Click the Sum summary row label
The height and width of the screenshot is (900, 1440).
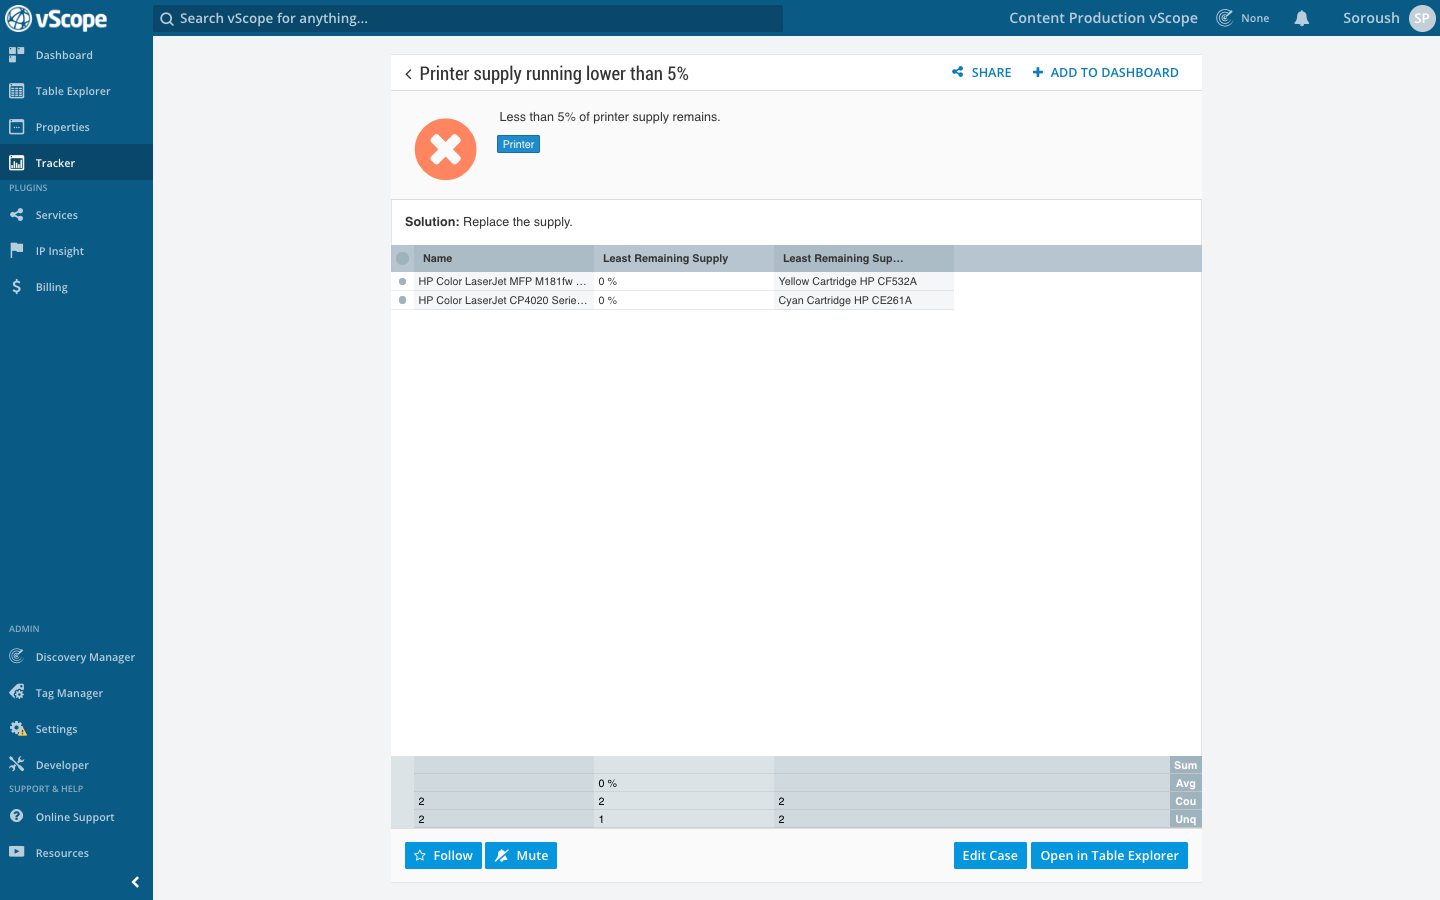[x=1185, y=765]
